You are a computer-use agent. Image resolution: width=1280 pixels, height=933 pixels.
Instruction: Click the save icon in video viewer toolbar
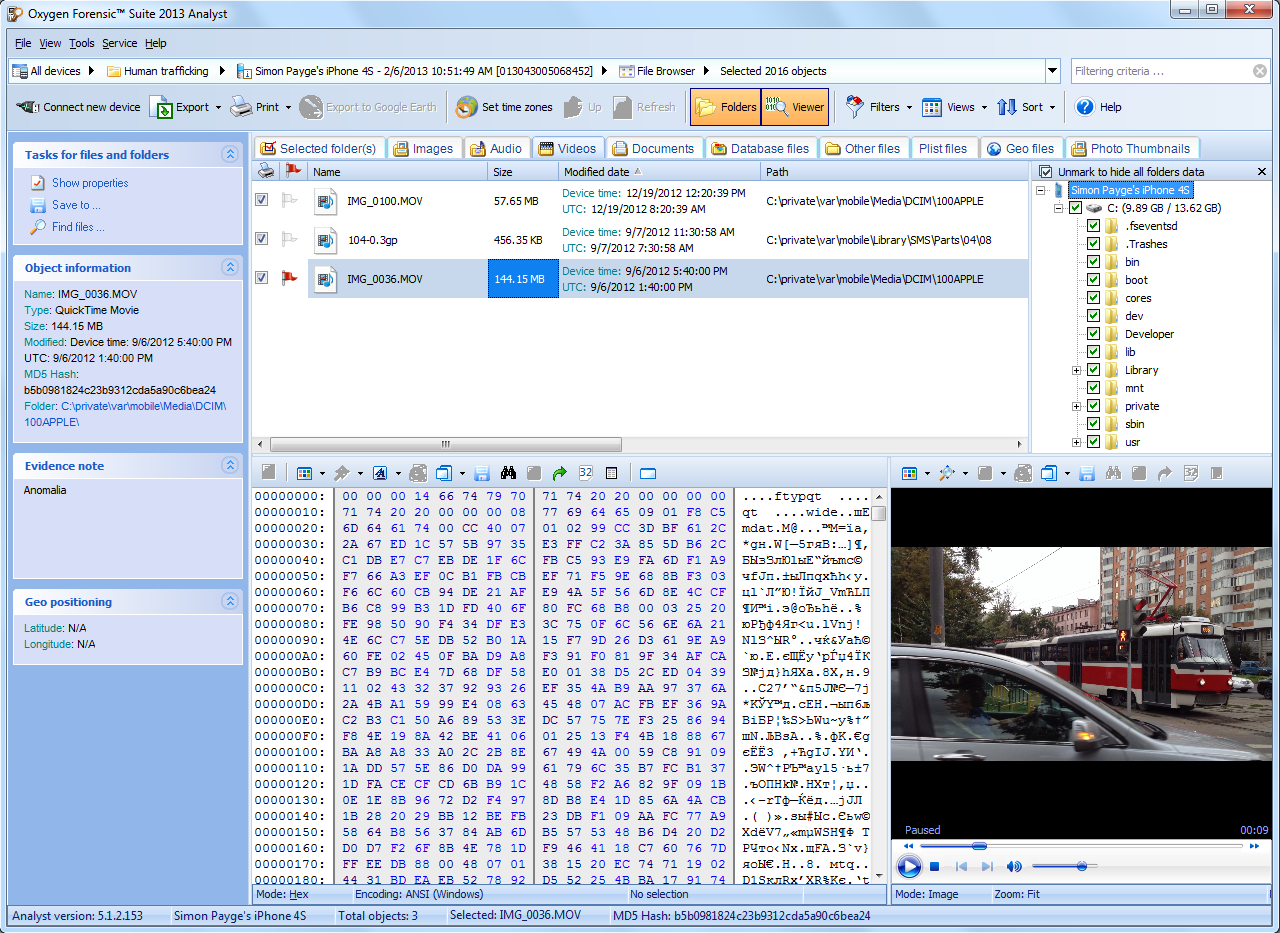click(x=1087, y=473)
